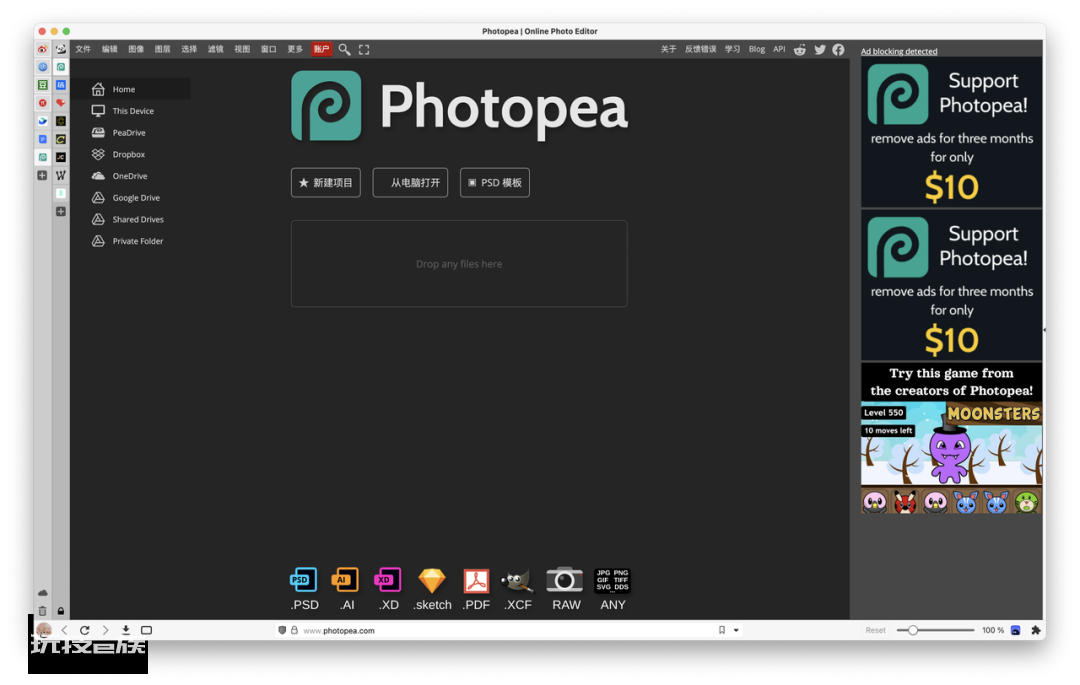Image resolution: width=1080 pixels, height=685 pixels.
Task: Open search with the magnifier icon
Action: click(x=344, y=50)
